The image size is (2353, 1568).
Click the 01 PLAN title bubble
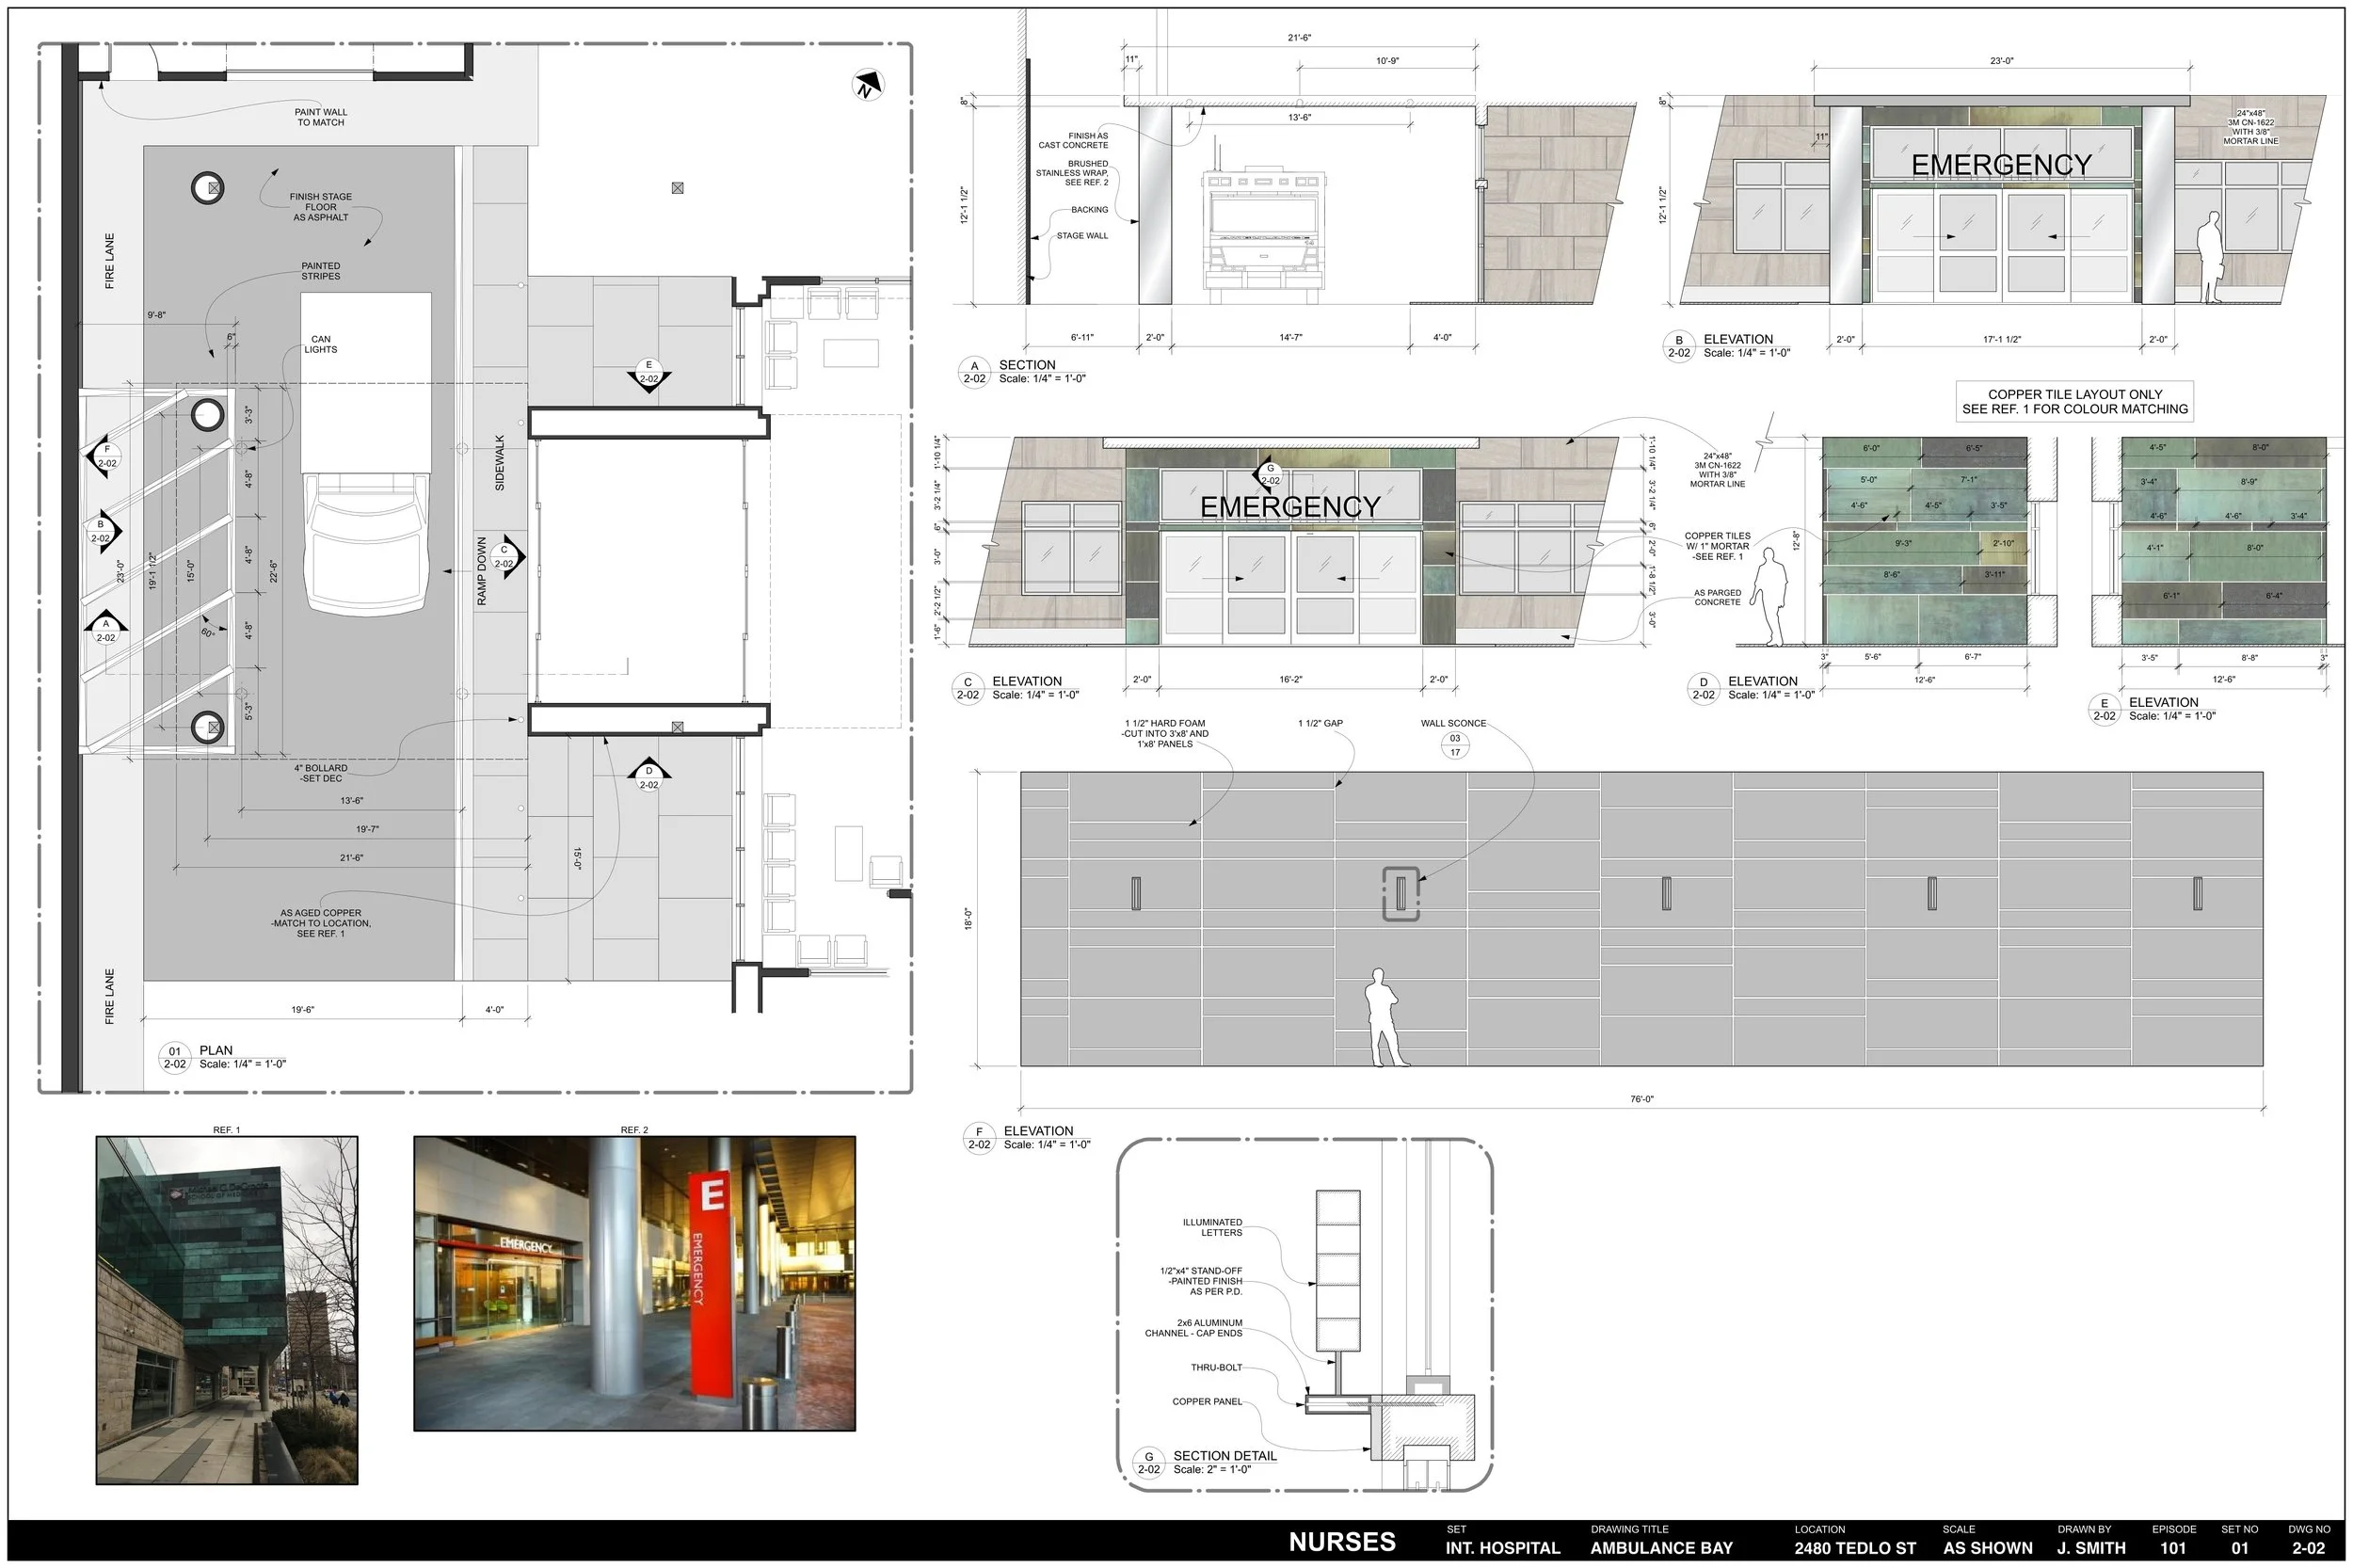[175, 1057]
